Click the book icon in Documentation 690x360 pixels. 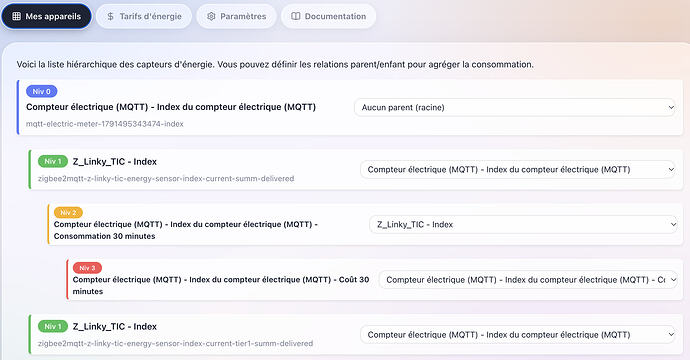point(296,16)
